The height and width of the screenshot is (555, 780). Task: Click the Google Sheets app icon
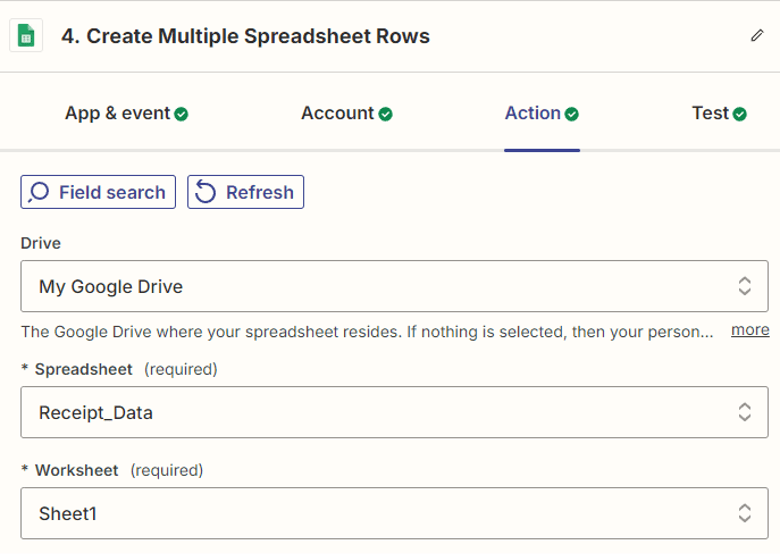pos(26,36)
